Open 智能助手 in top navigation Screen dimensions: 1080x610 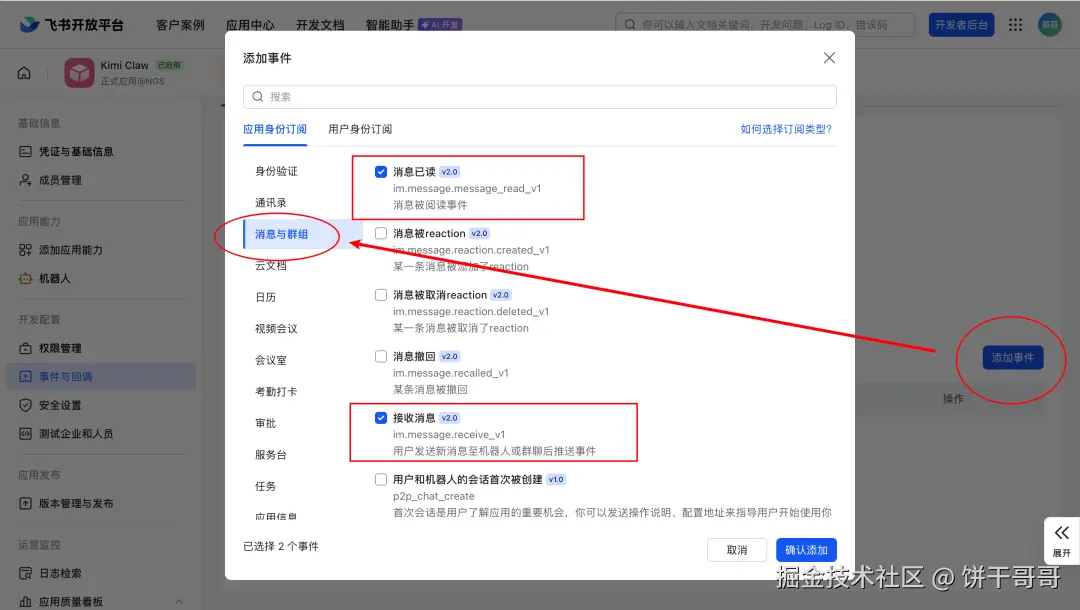pyautogui.click(x=390, y=25)
